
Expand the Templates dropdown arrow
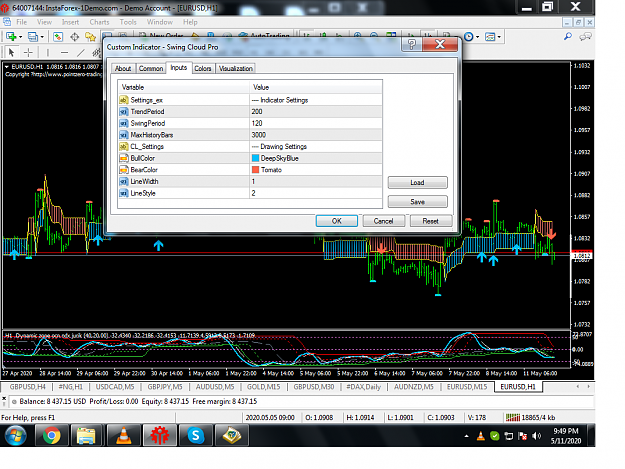(499, 37)
